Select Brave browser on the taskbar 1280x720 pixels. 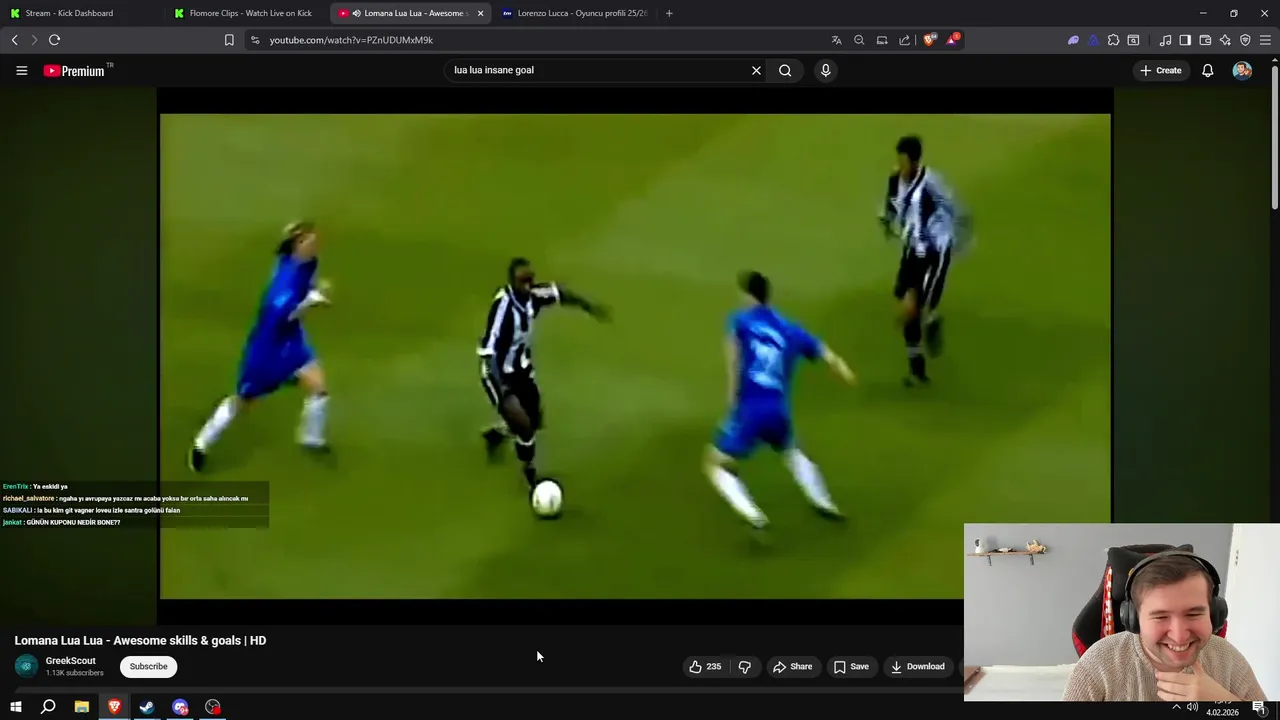[x=114, y=707]
